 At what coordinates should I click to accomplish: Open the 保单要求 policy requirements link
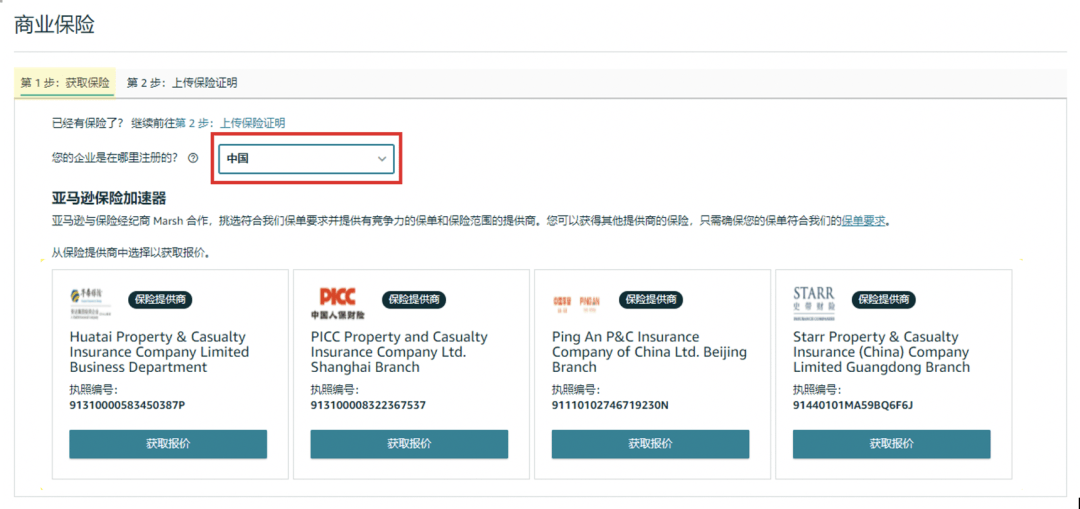(x=864, y=221)
